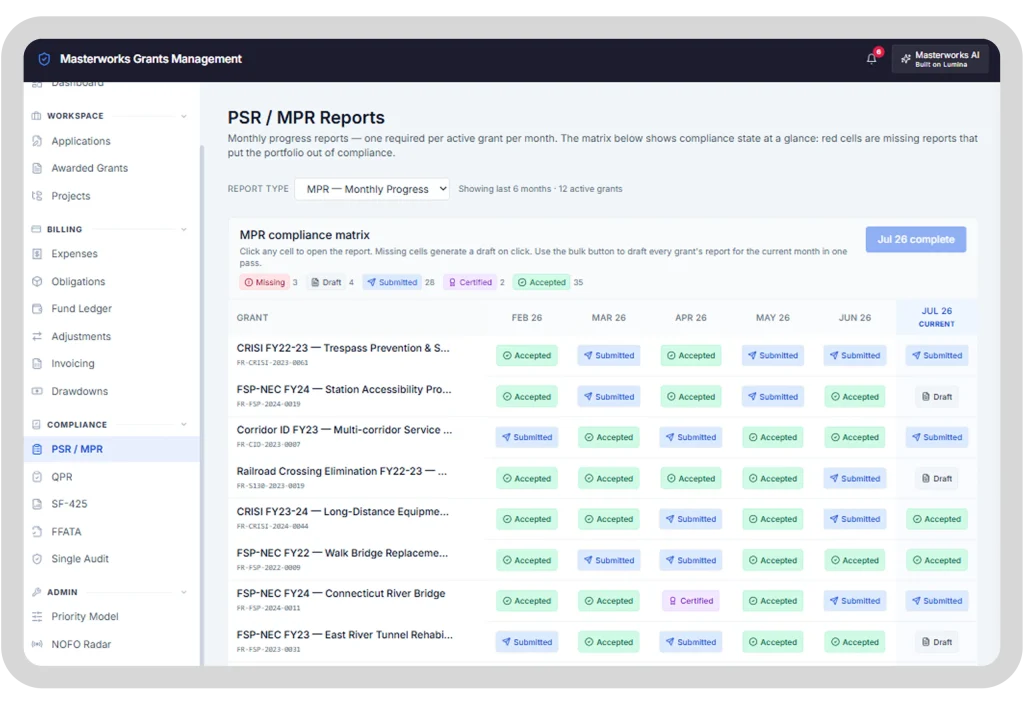Click the Obligations sidebar icon
The height and width of the screenshot is (705, 1024).
[37, 281]
